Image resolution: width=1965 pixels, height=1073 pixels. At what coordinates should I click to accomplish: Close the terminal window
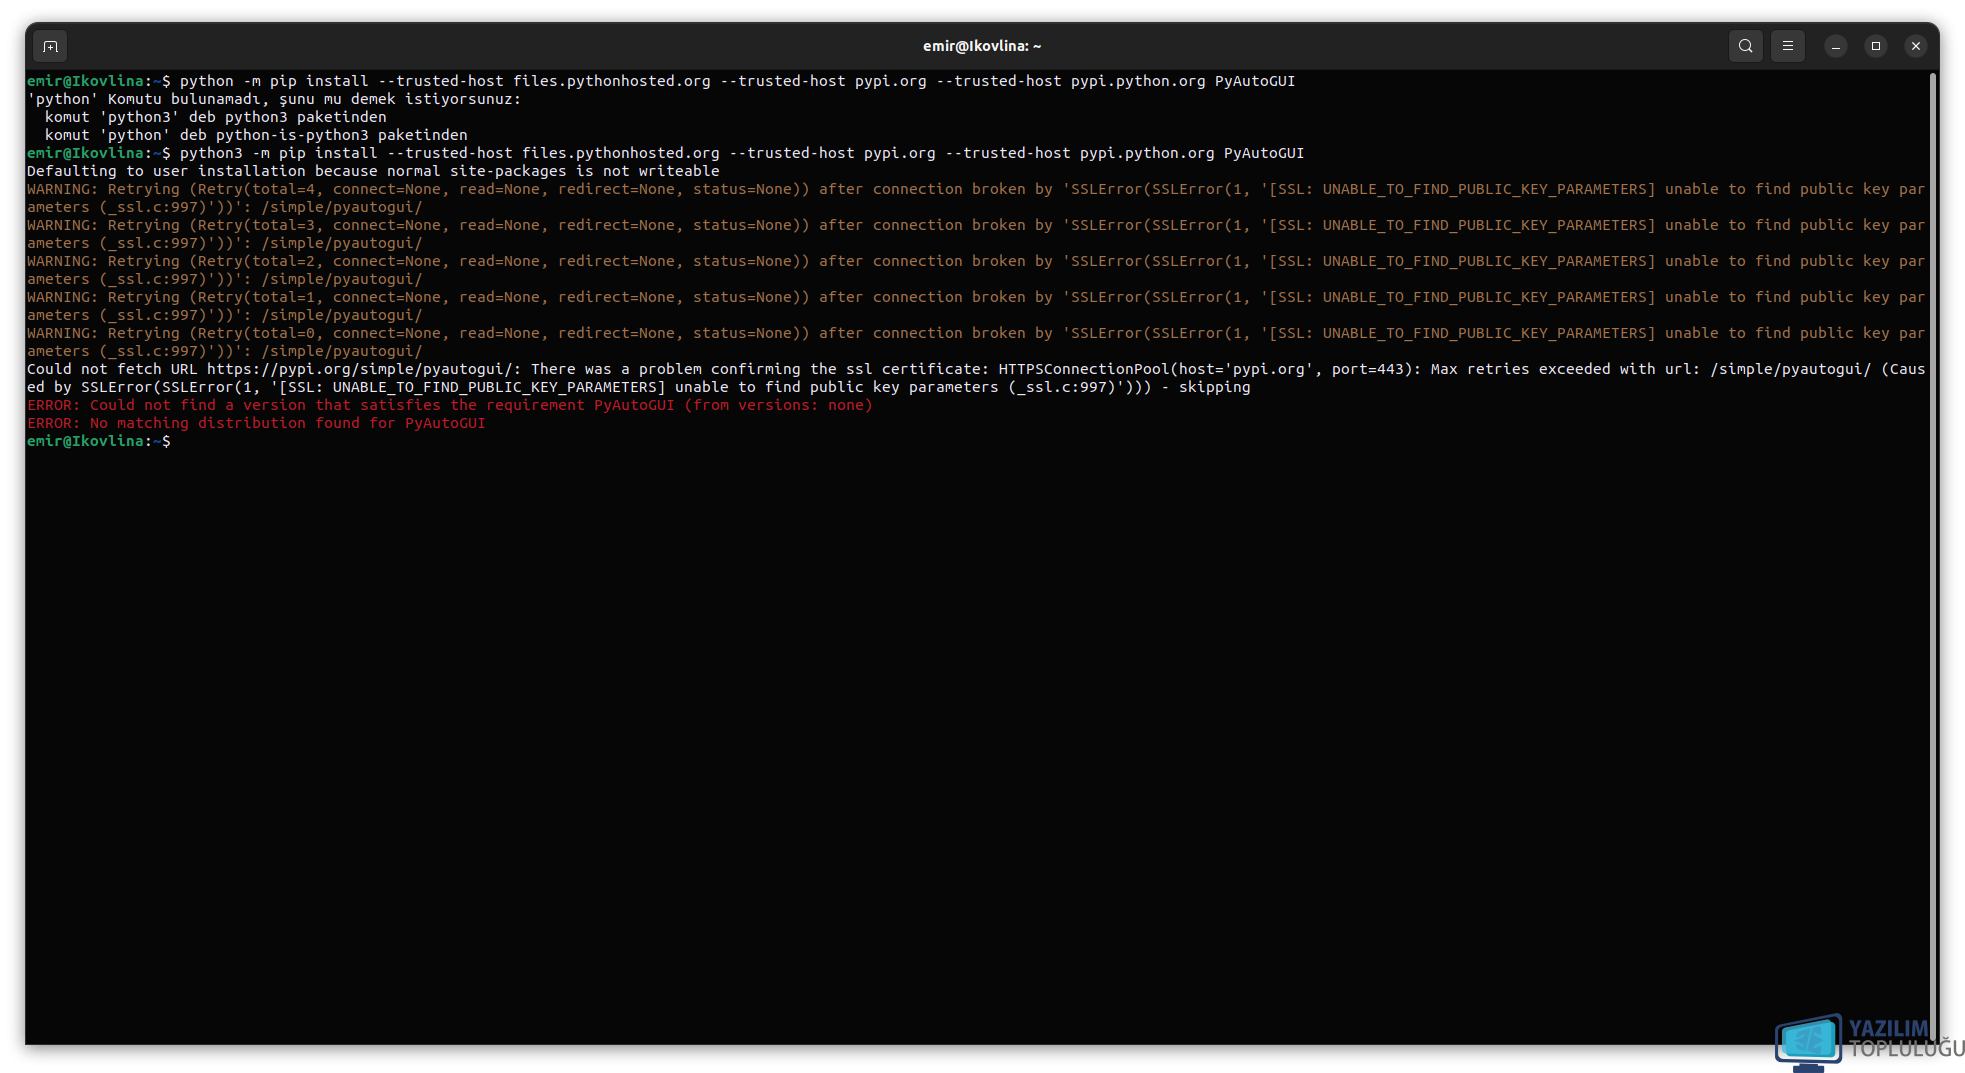point(1916,46)
